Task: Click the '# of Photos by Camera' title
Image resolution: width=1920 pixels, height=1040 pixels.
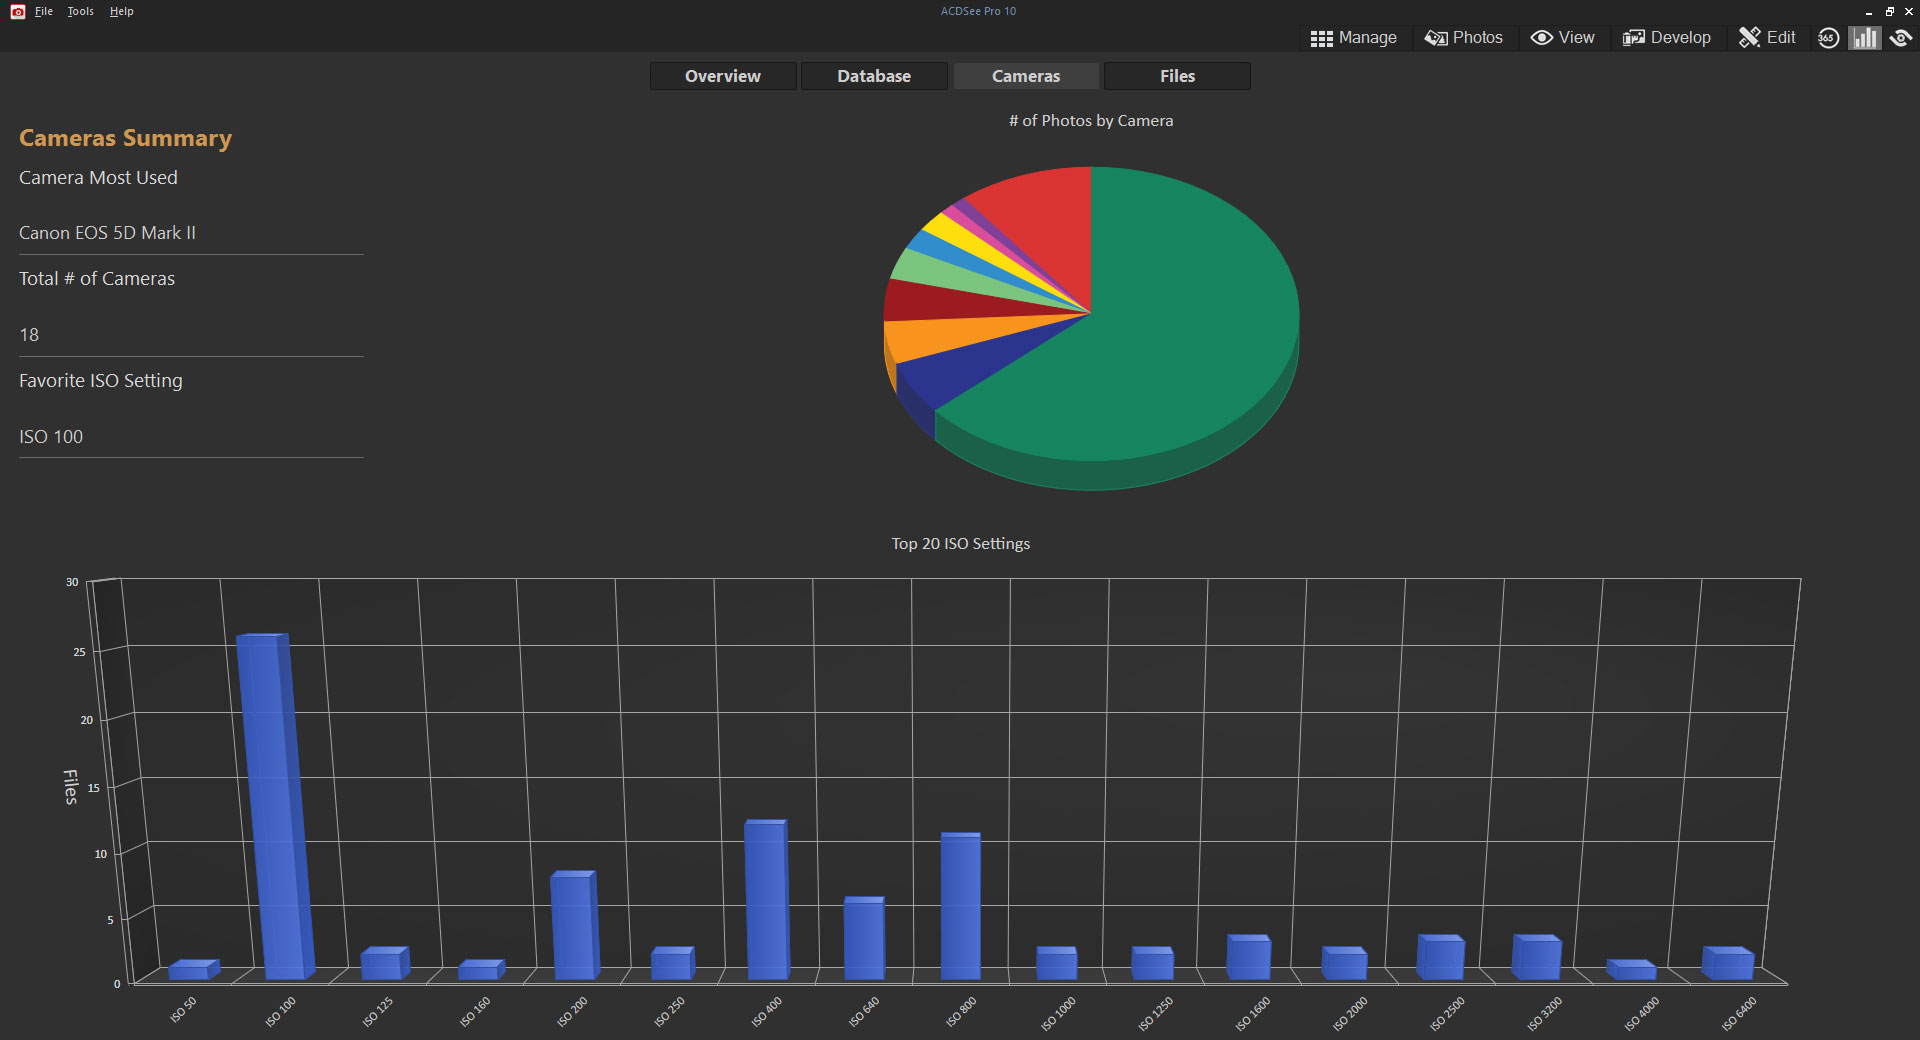Action: (1091, 121)
